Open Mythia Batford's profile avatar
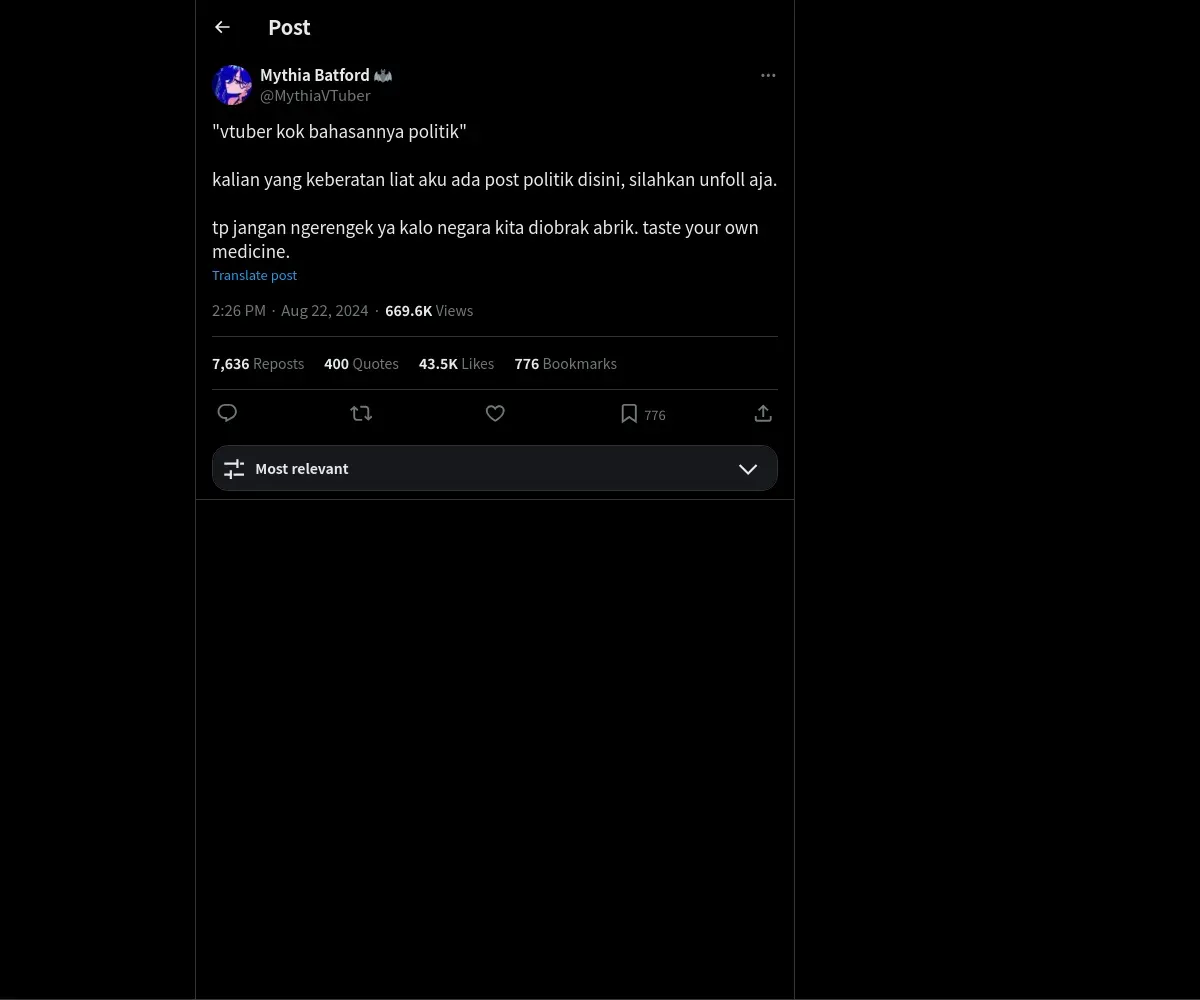 [x=232, y=85]
